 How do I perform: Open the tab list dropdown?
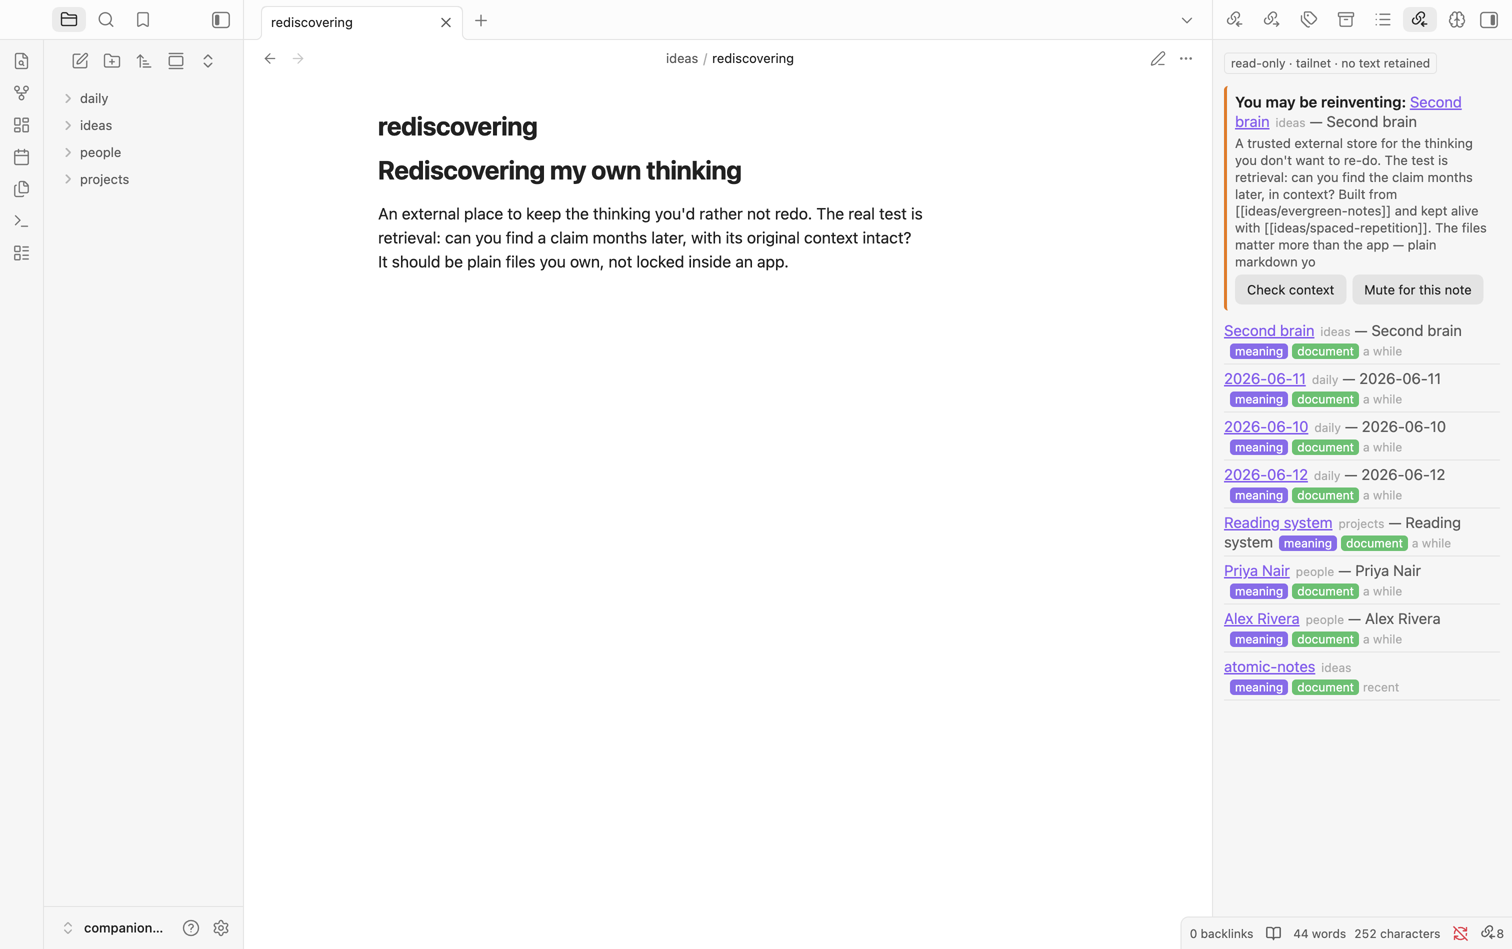tap(1187, 21)
